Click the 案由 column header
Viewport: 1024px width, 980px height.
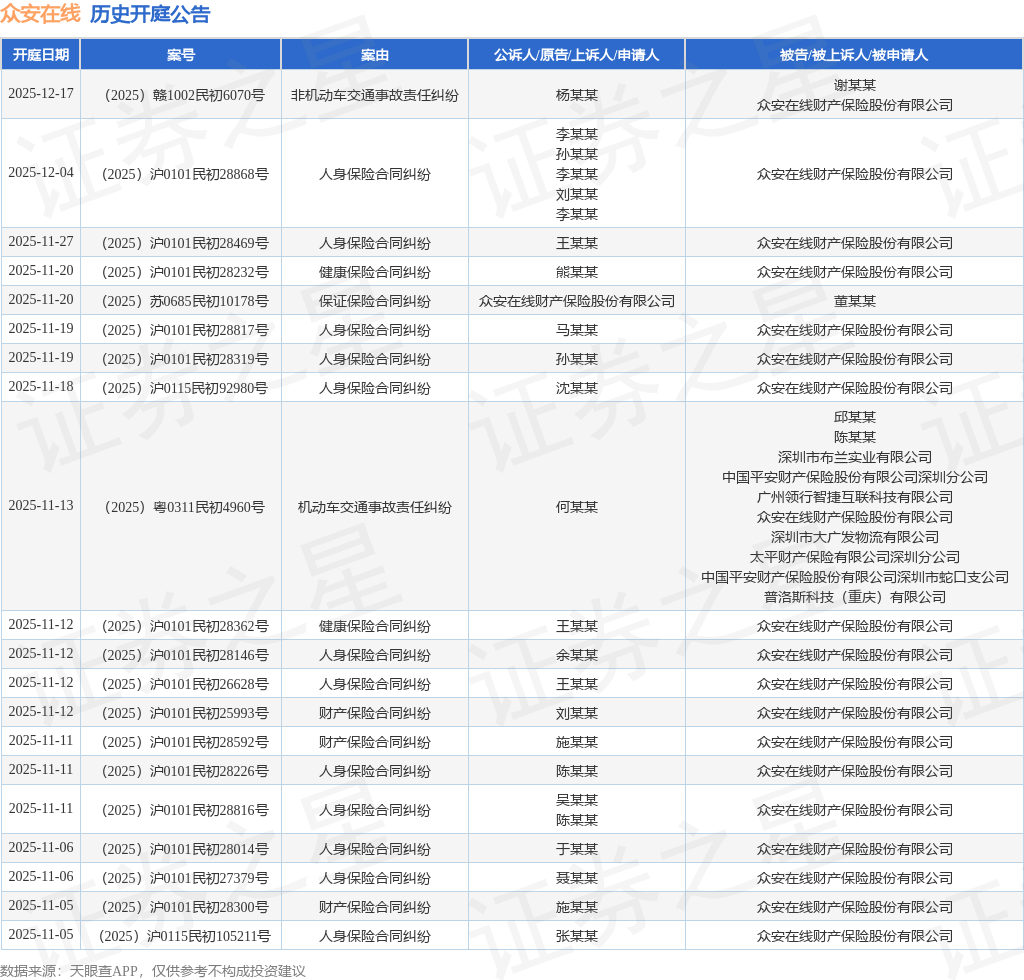point(375,55)
